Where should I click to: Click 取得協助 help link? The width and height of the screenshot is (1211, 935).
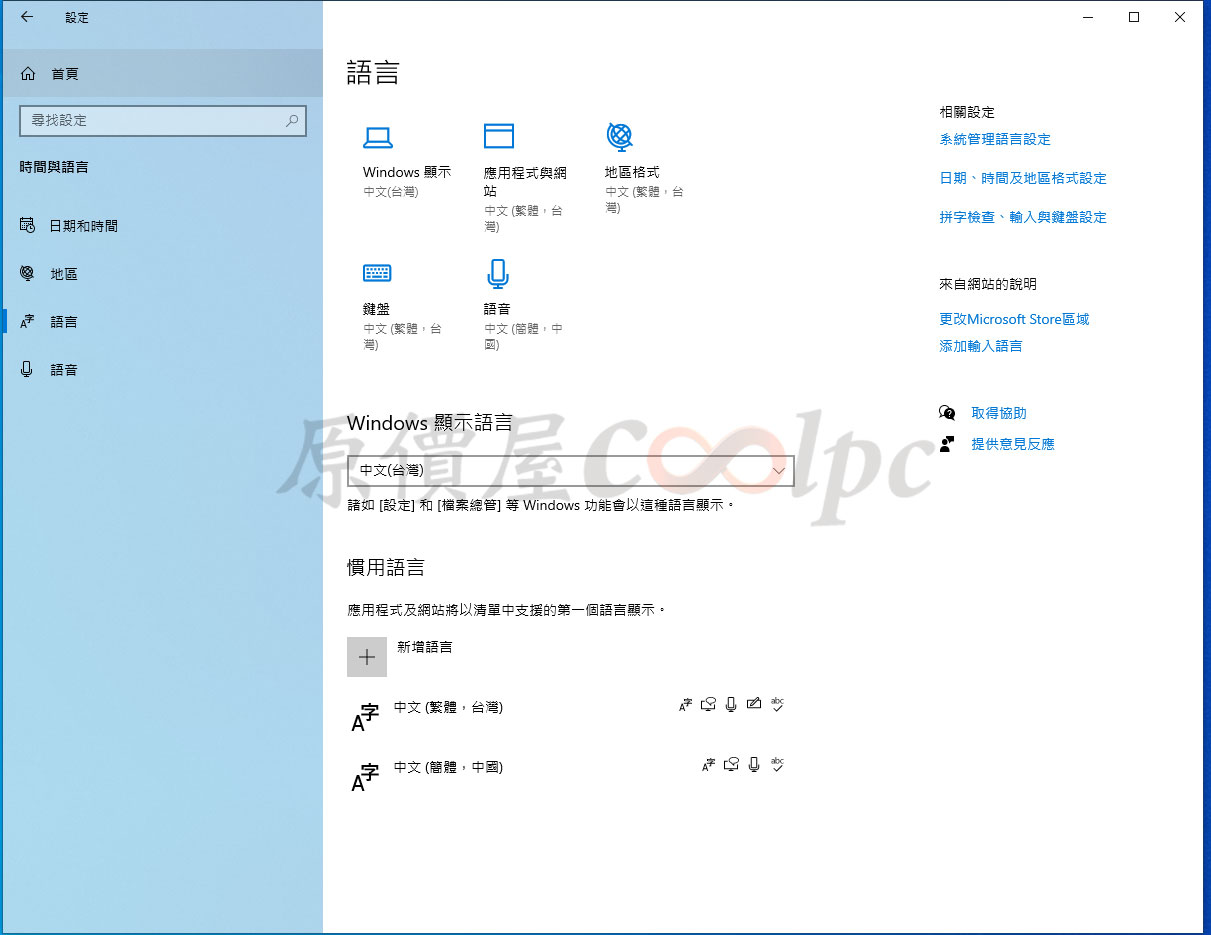coord(998,413)
